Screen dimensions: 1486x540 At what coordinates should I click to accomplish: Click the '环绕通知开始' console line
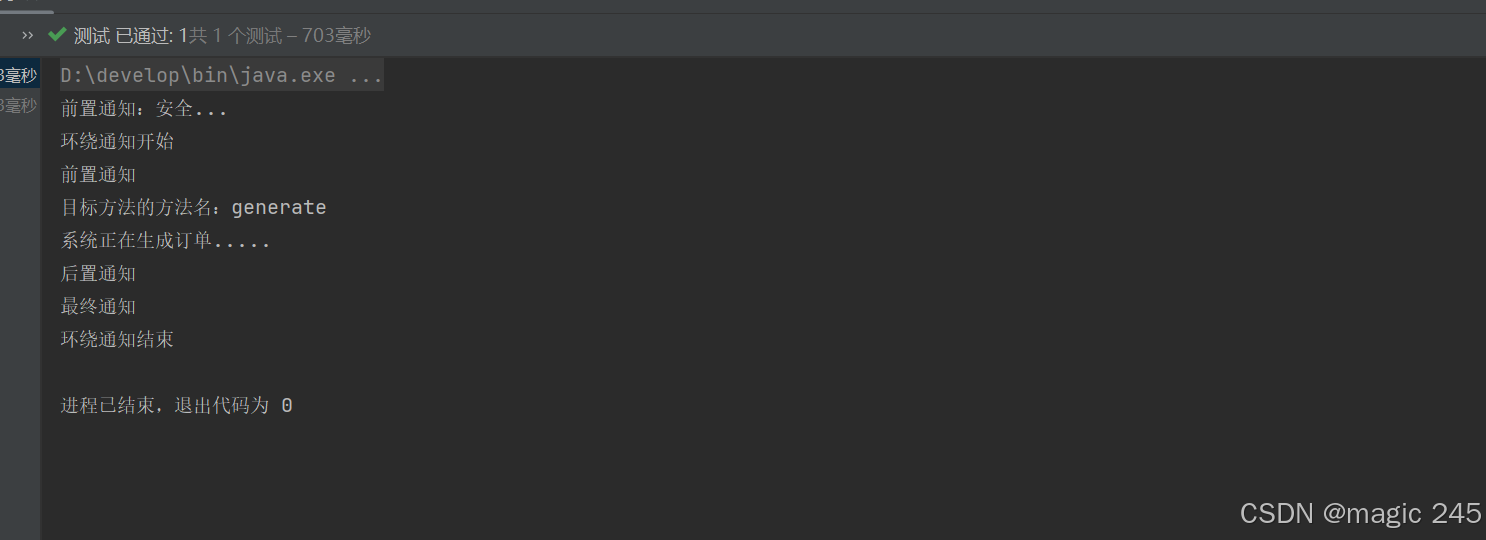tap(117, 142)
